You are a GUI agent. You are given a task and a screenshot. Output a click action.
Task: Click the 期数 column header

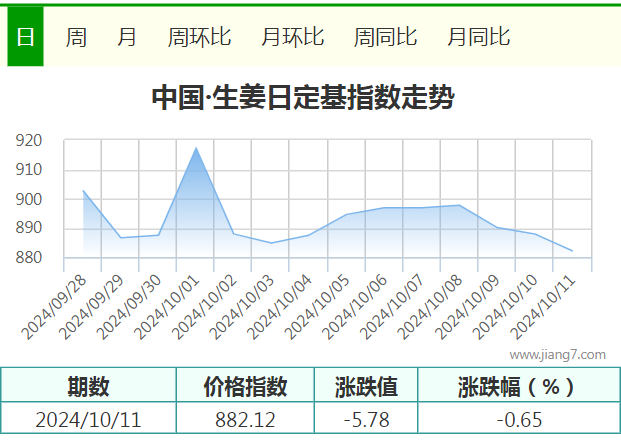(x=88, y=386)
